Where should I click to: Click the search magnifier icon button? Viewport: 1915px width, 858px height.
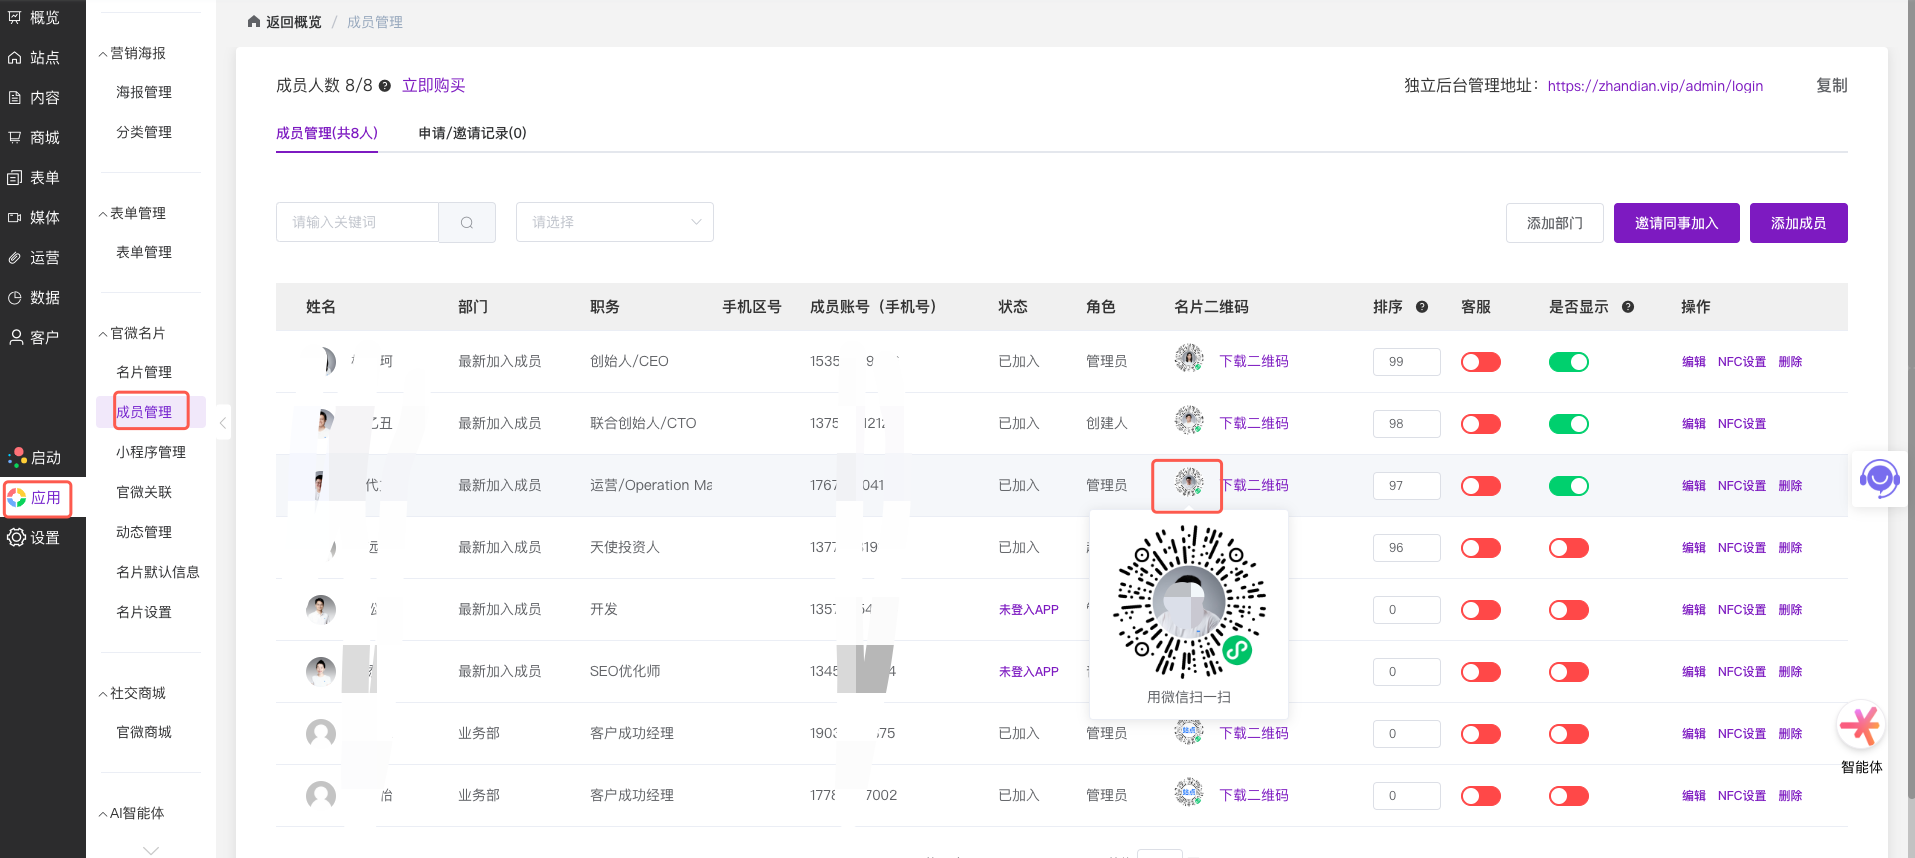pos(467,222)
